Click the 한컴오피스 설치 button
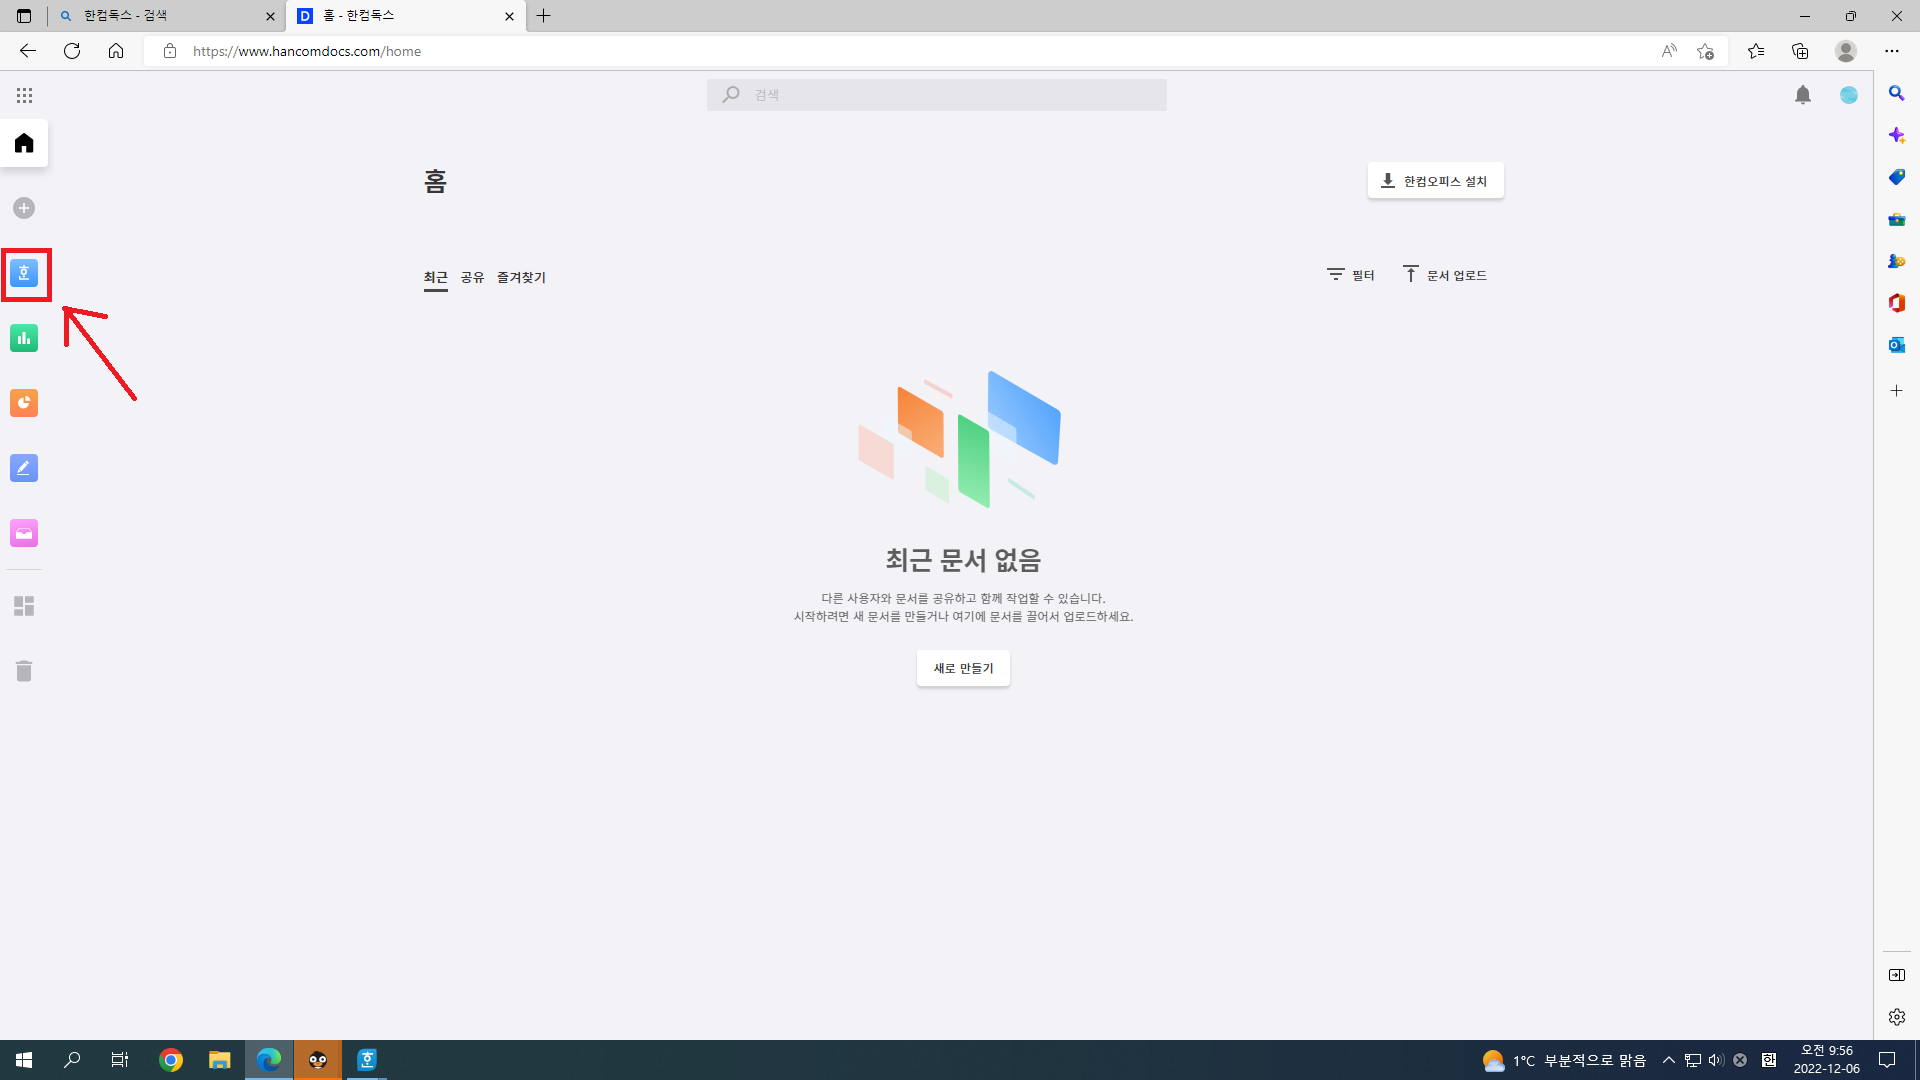1920x1080 pixels. coord(1435,181)
